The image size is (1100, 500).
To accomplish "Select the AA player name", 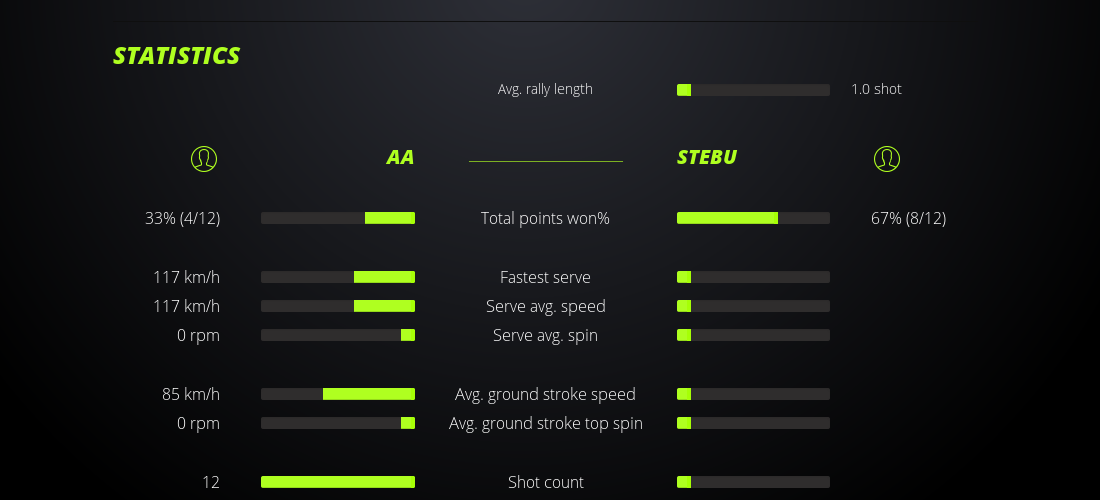I will (x=400, y=158).
